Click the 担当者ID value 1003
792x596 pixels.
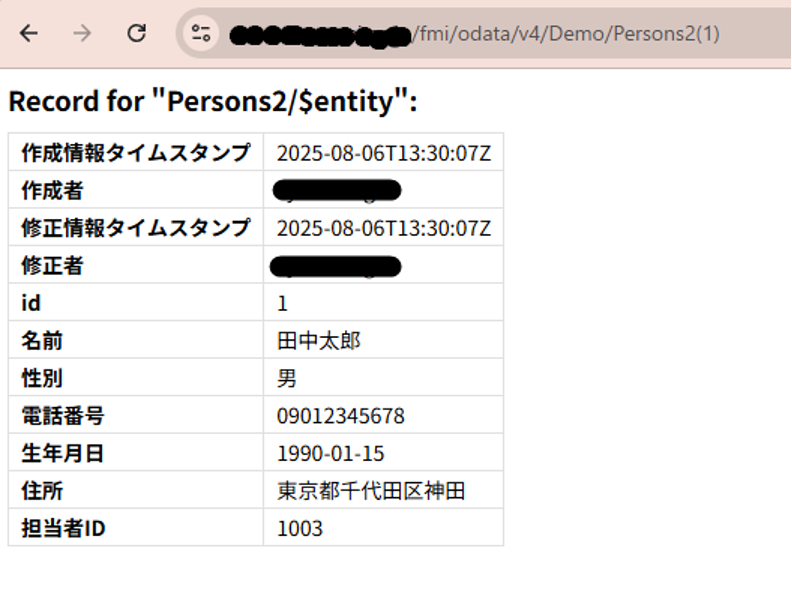[299, 528]
